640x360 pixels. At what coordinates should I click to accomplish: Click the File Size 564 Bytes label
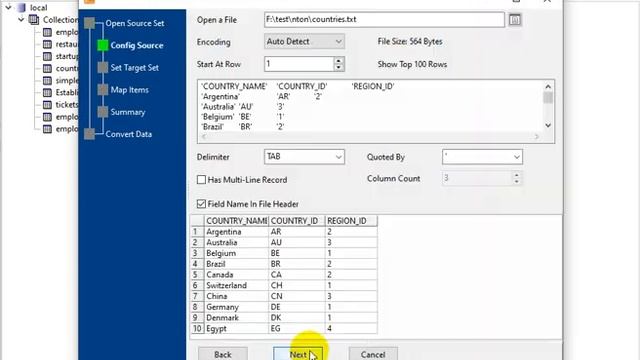point(410,42)
